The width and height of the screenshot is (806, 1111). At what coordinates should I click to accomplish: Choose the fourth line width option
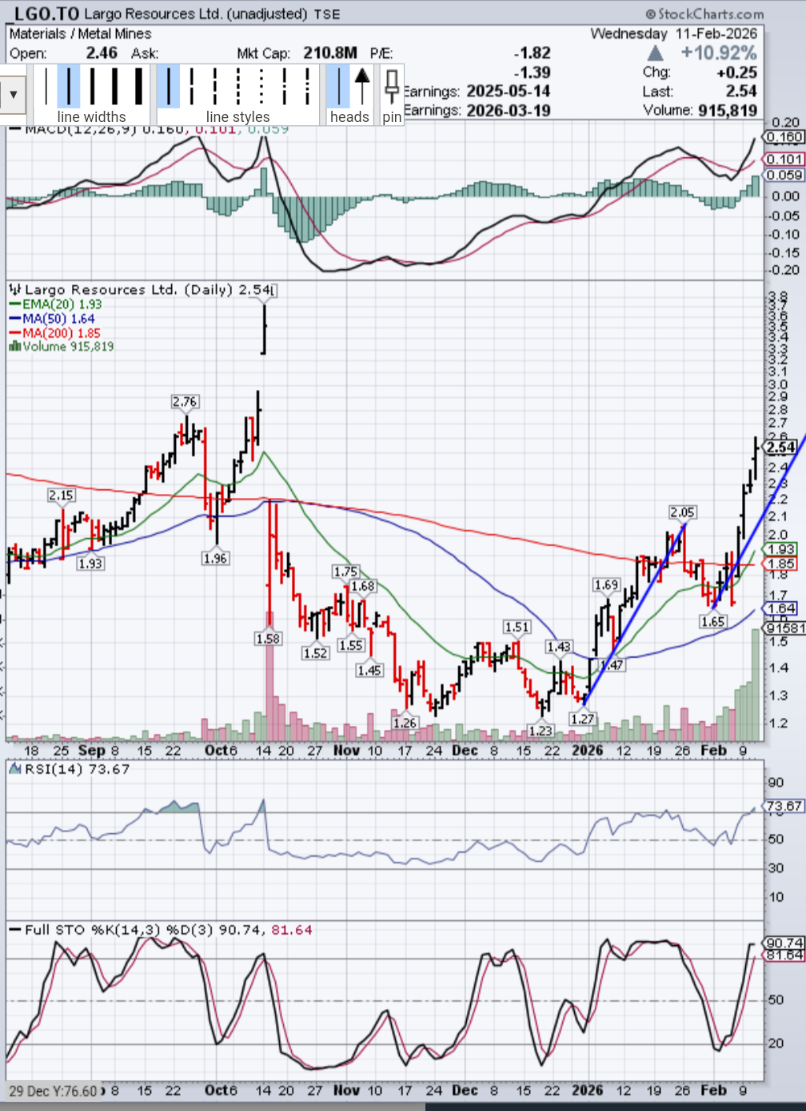115,86
